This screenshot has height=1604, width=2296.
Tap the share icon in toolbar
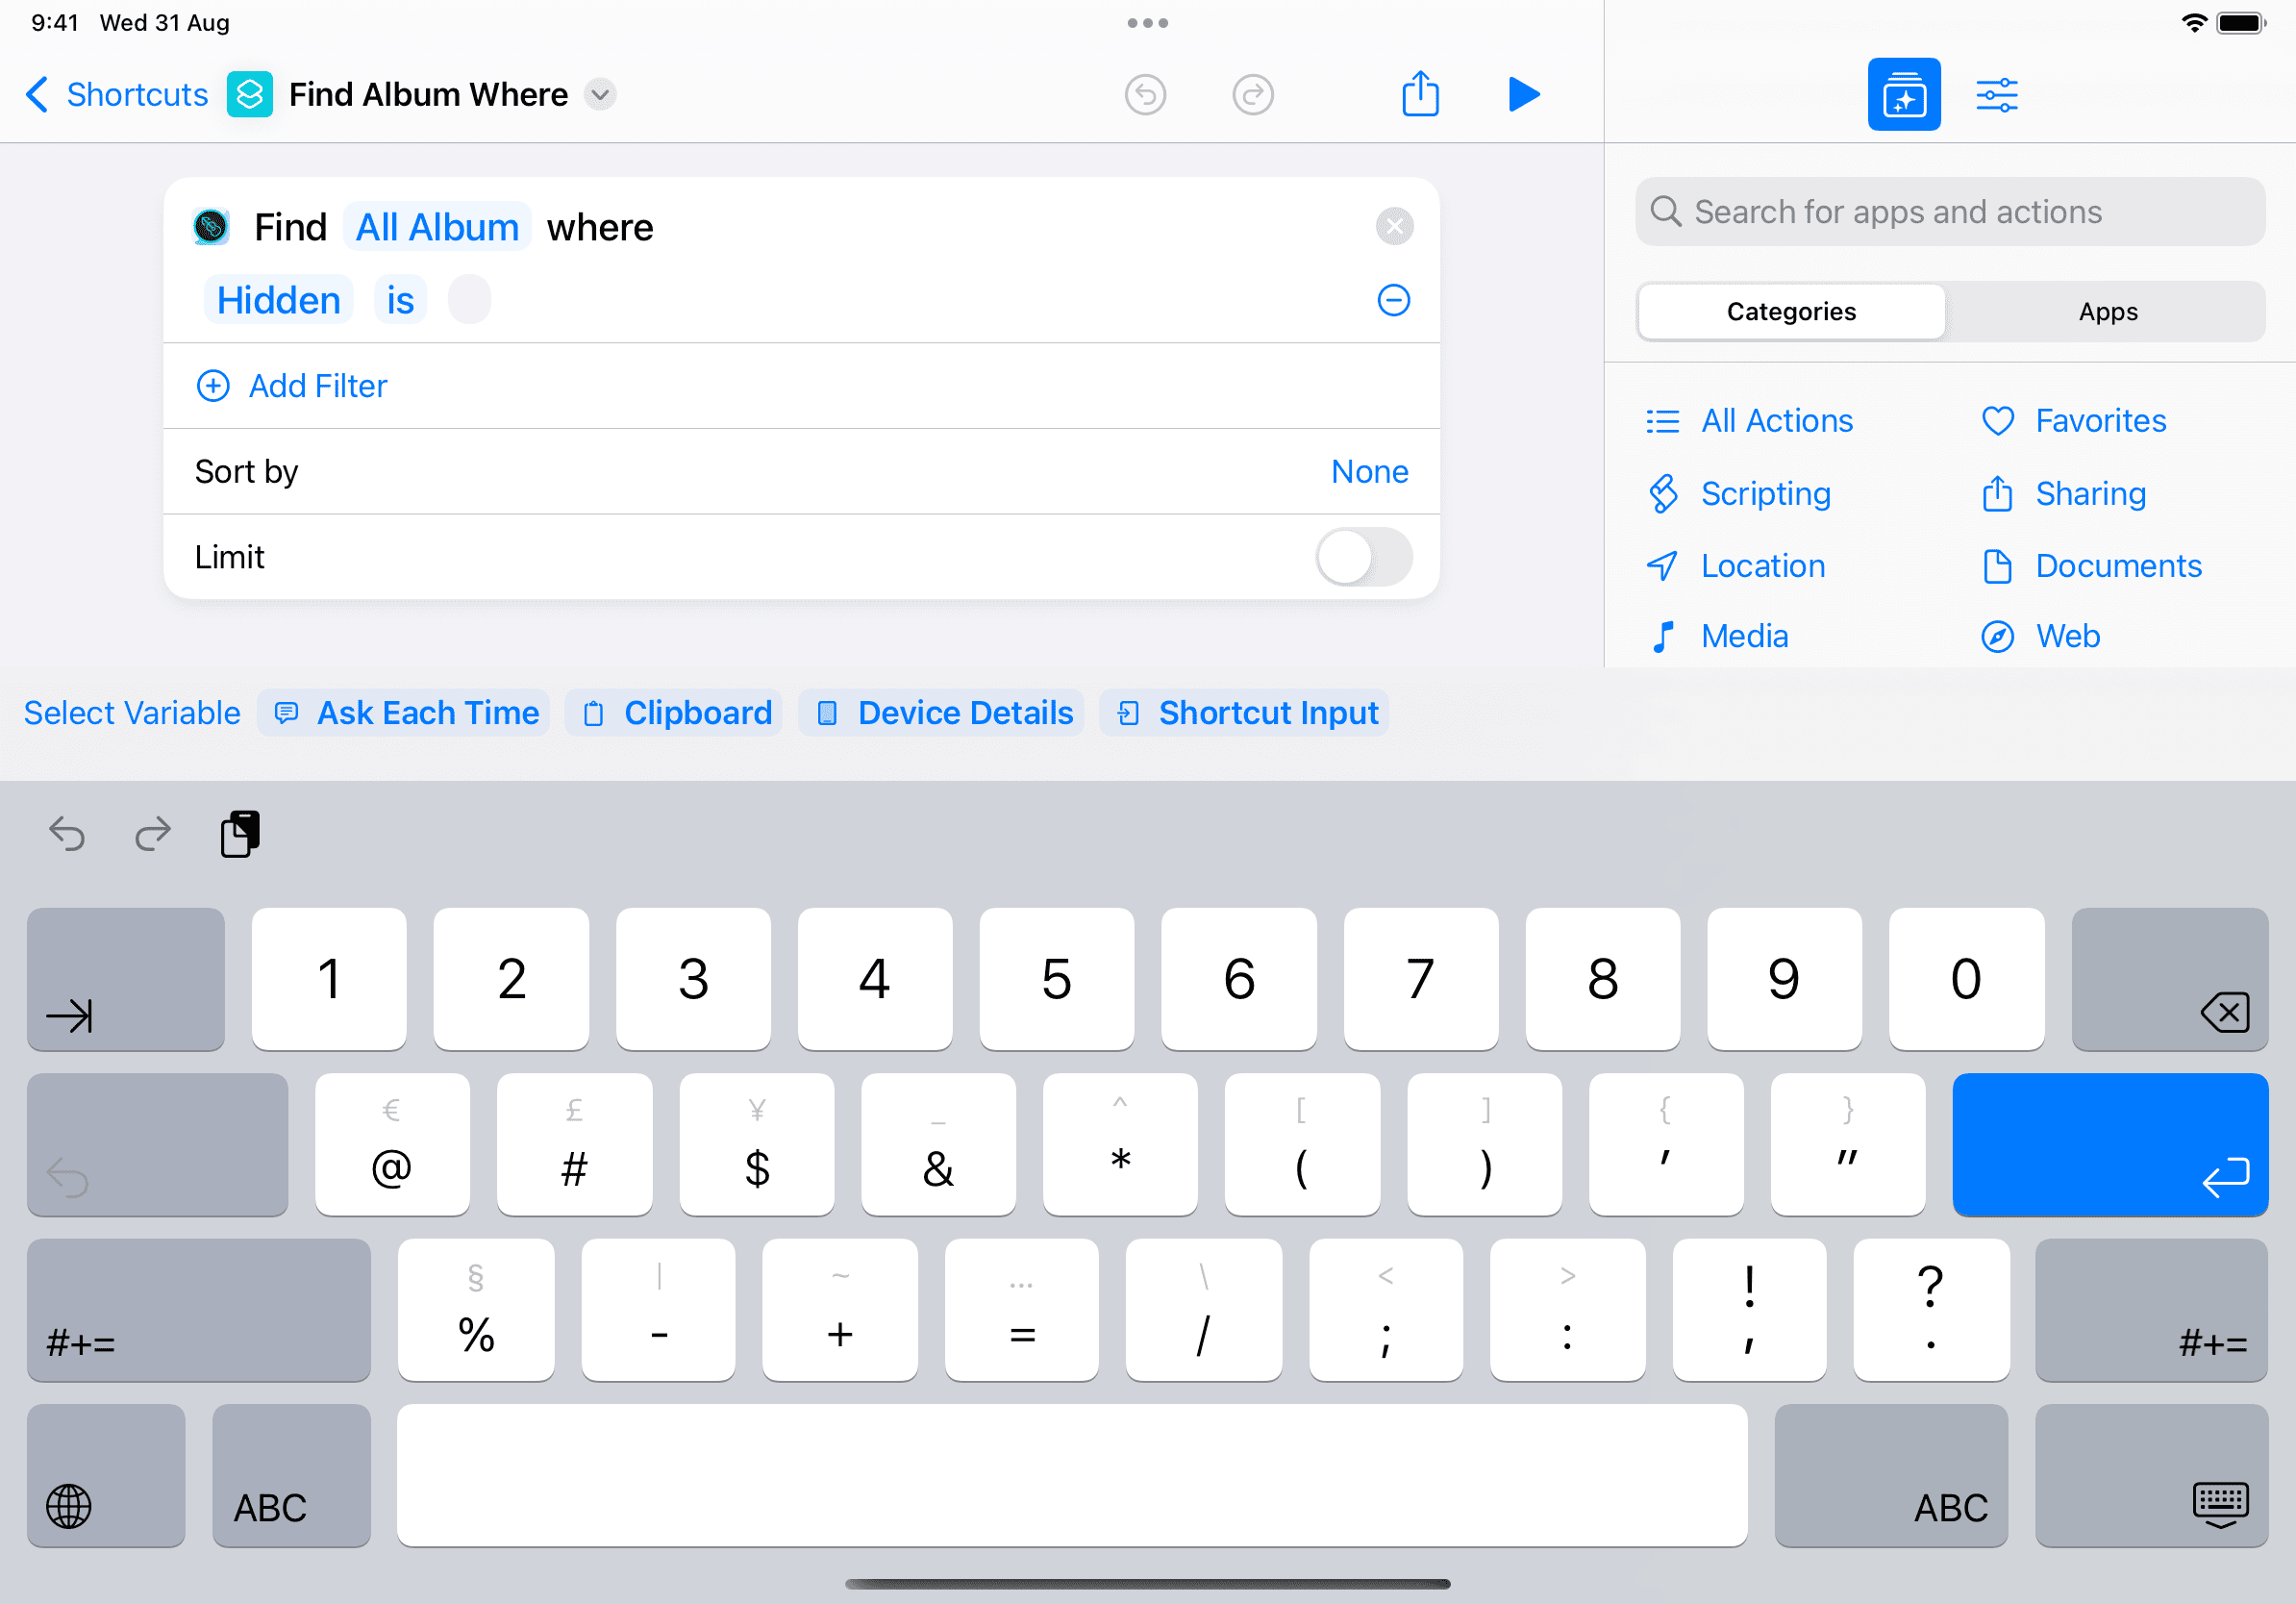pyautogui.click(x=1420, y=95)
